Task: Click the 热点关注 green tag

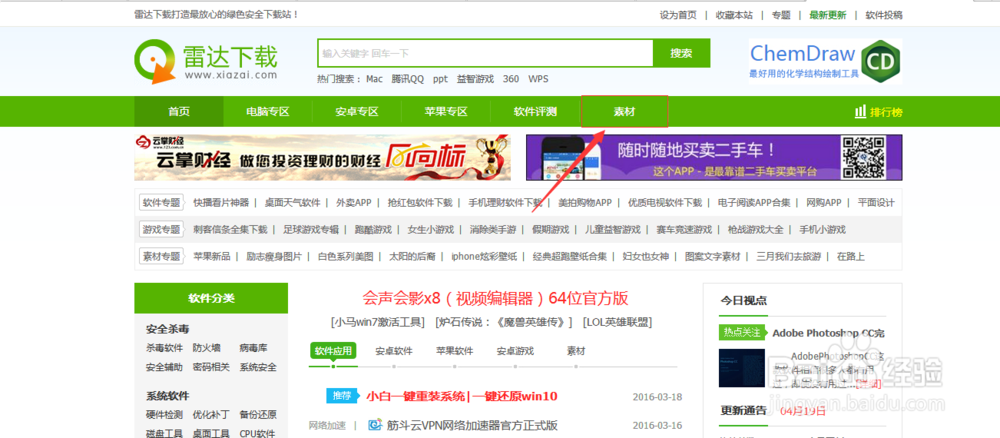Action: pos(742,332)
